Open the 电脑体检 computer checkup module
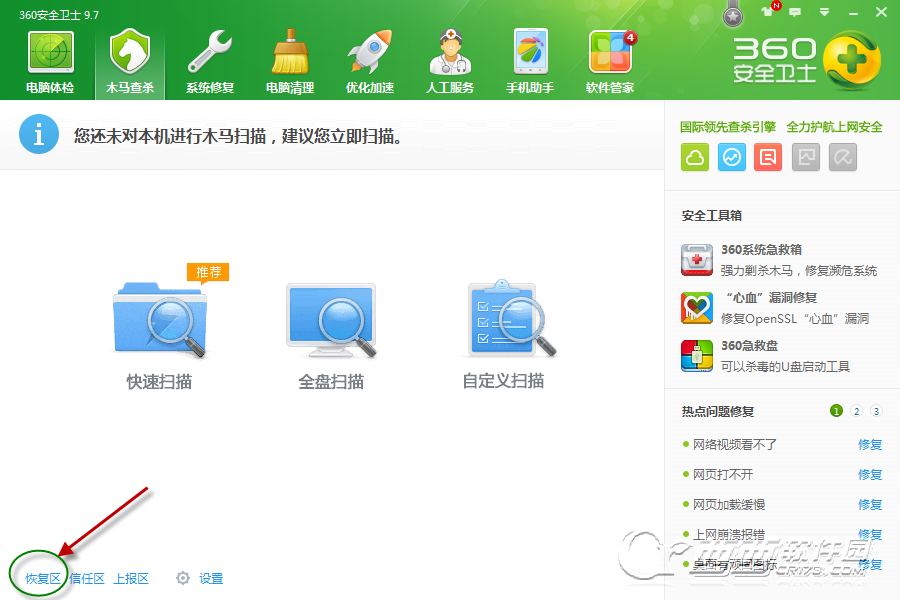The height and width of the screenshot is (600, 900). (51, 62)
